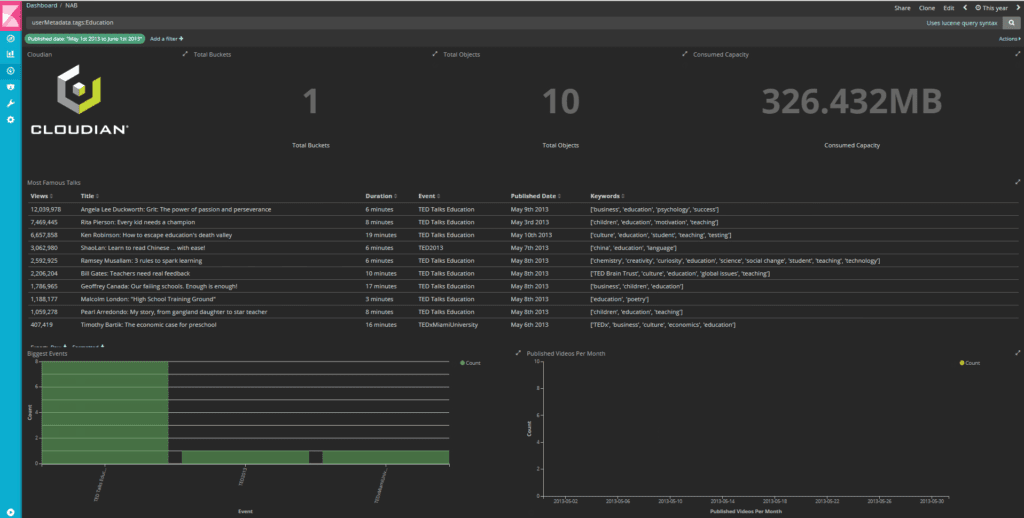Click the Rita Pierson talk title
The height and width of the screenshot is (518, 1024).
coord(137,222)
